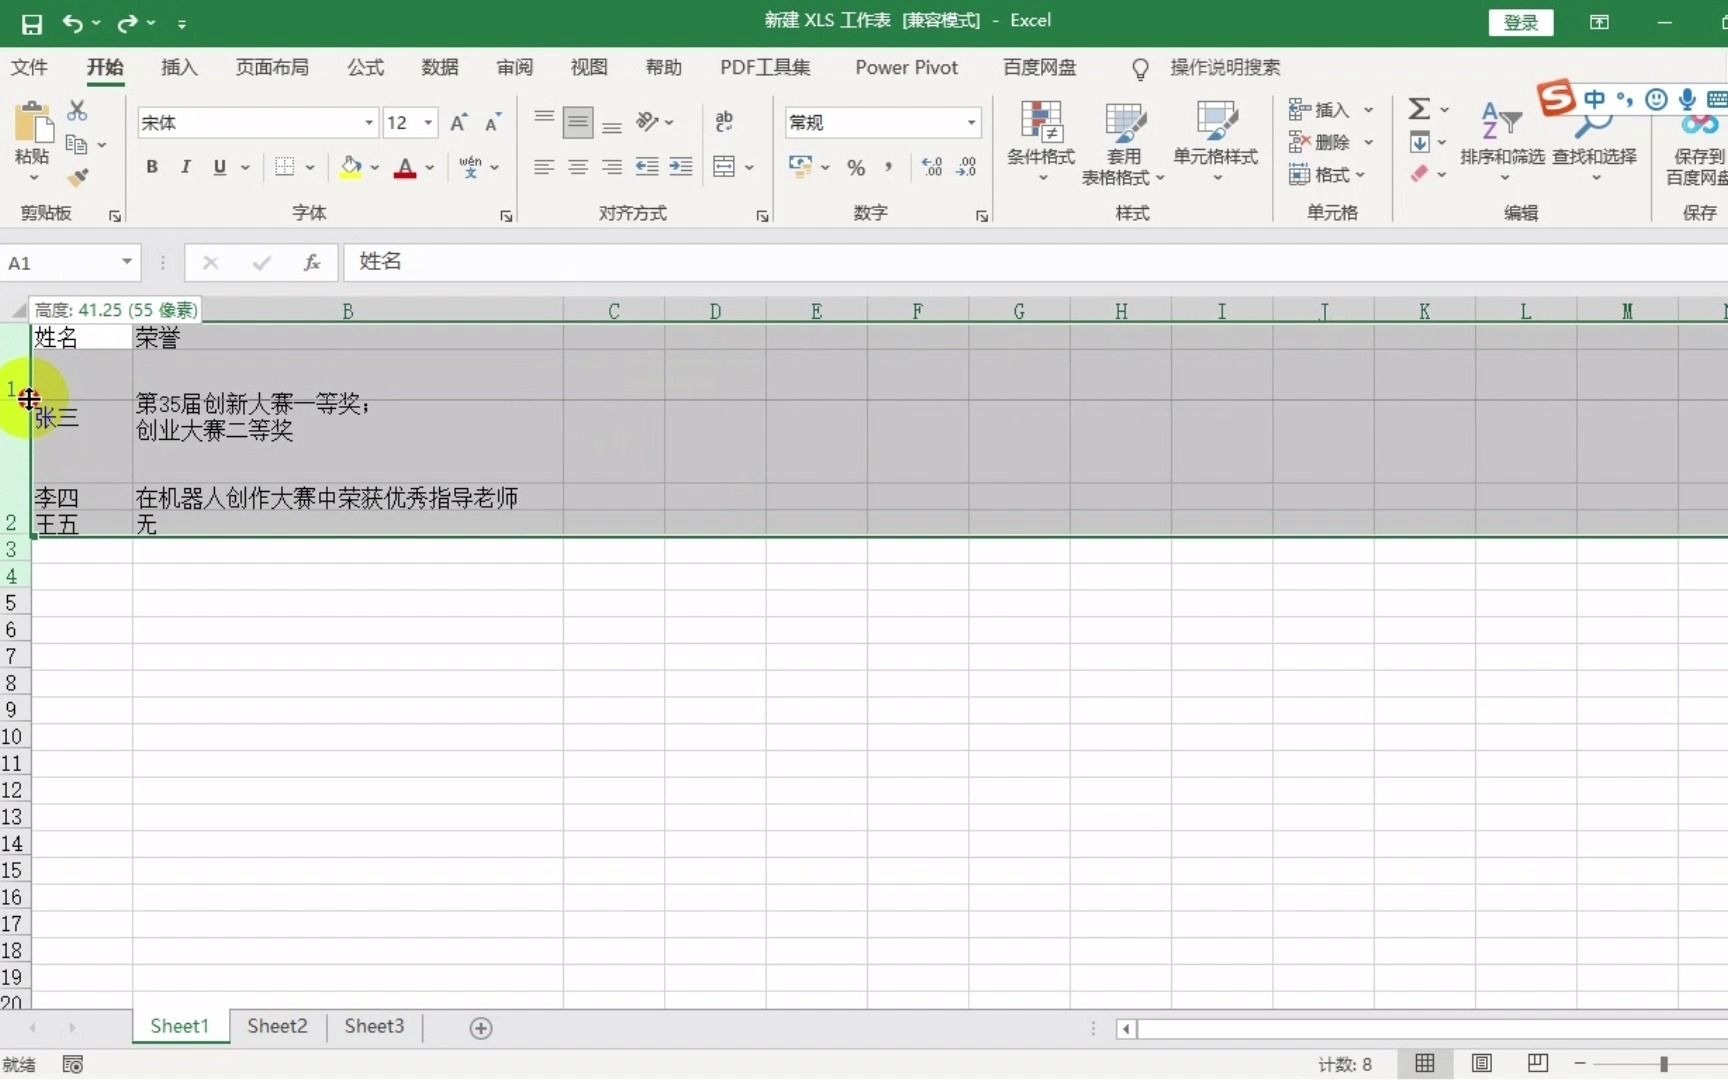Switch to the Page Layout (页面布局) tab
Viewport: 1728px width, 1080px height.
272,67
